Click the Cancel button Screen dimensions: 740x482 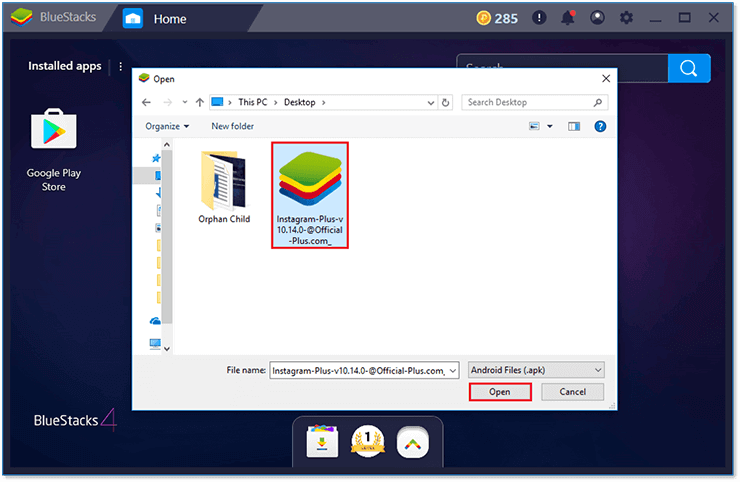[x=572, y=392]
